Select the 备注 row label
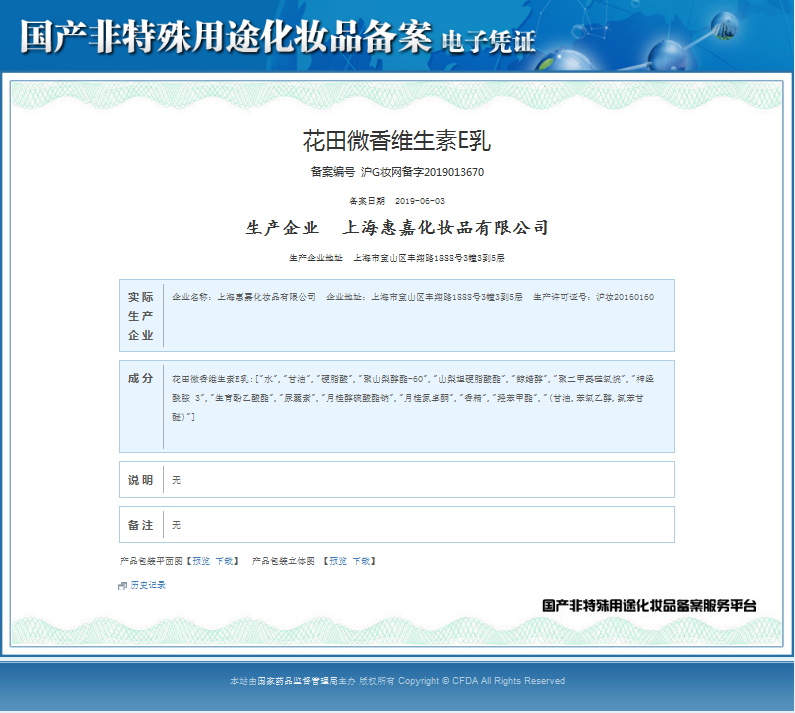The image size is (795, 713). (140, 525)
